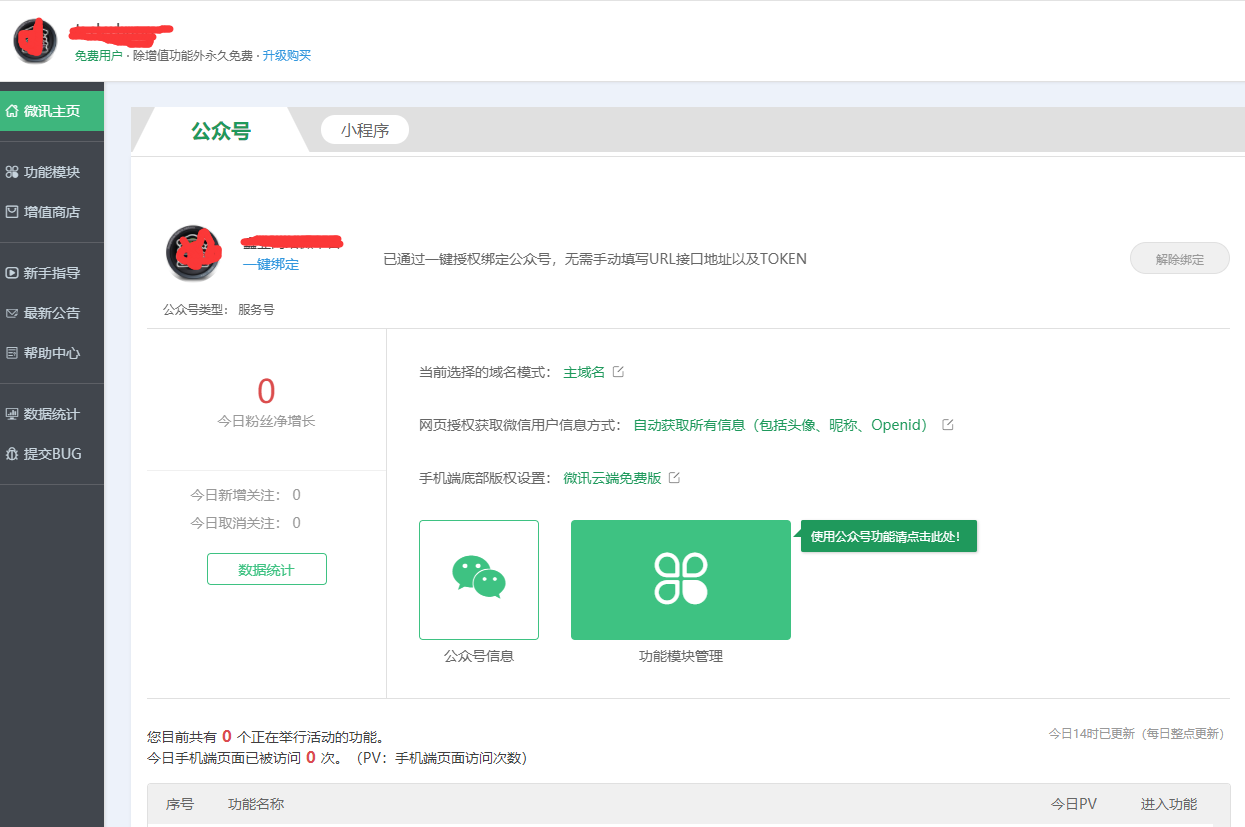Click the green outlined 数据统计 button

point(266,570)
